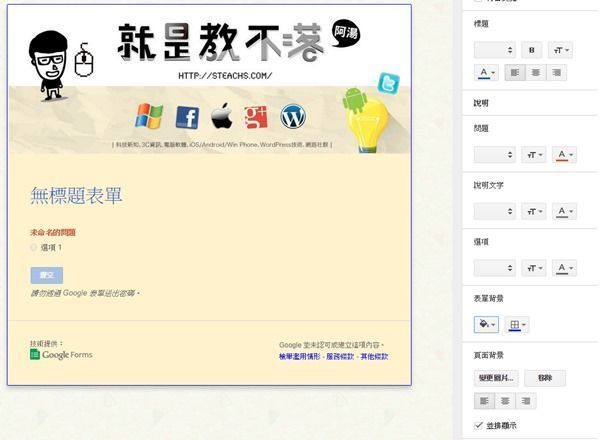Open the 表單背景 form border style menu
Image resolution: width=600 pixels, height=440 pixels.
[x=517, y=324]
